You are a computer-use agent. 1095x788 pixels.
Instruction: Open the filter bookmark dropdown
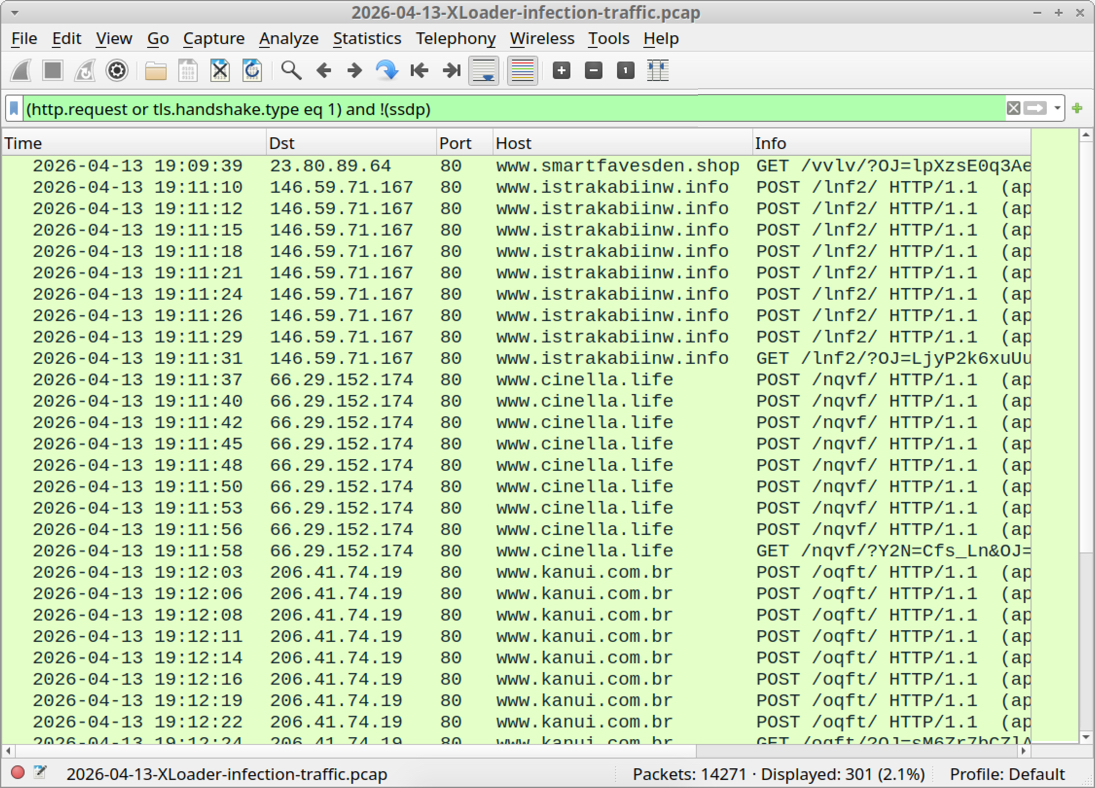point(14,108)
